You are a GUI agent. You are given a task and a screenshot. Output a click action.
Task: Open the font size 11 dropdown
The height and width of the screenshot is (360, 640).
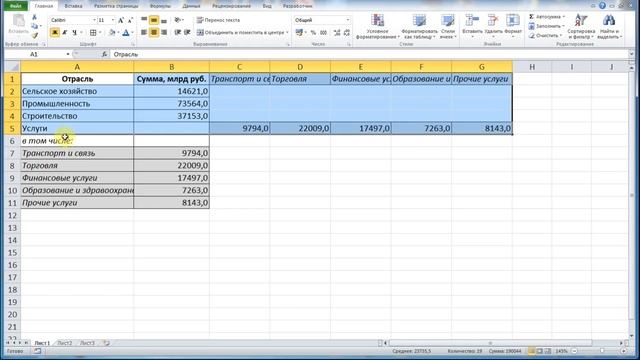113,20
